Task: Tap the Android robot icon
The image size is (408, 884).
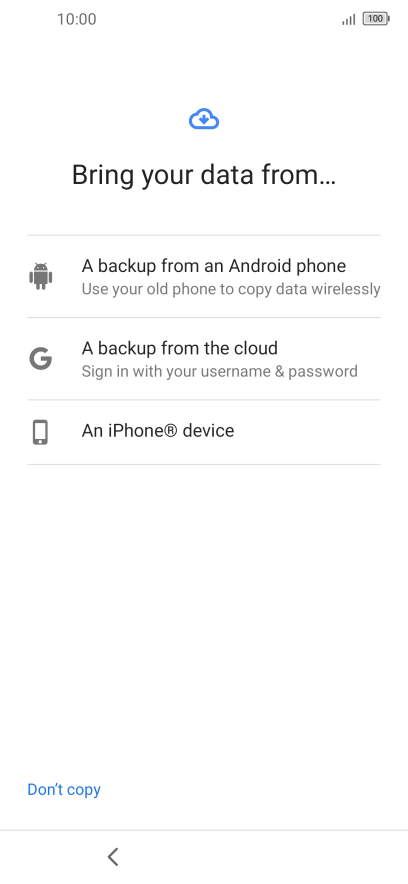Action: (x=41, y=276)
